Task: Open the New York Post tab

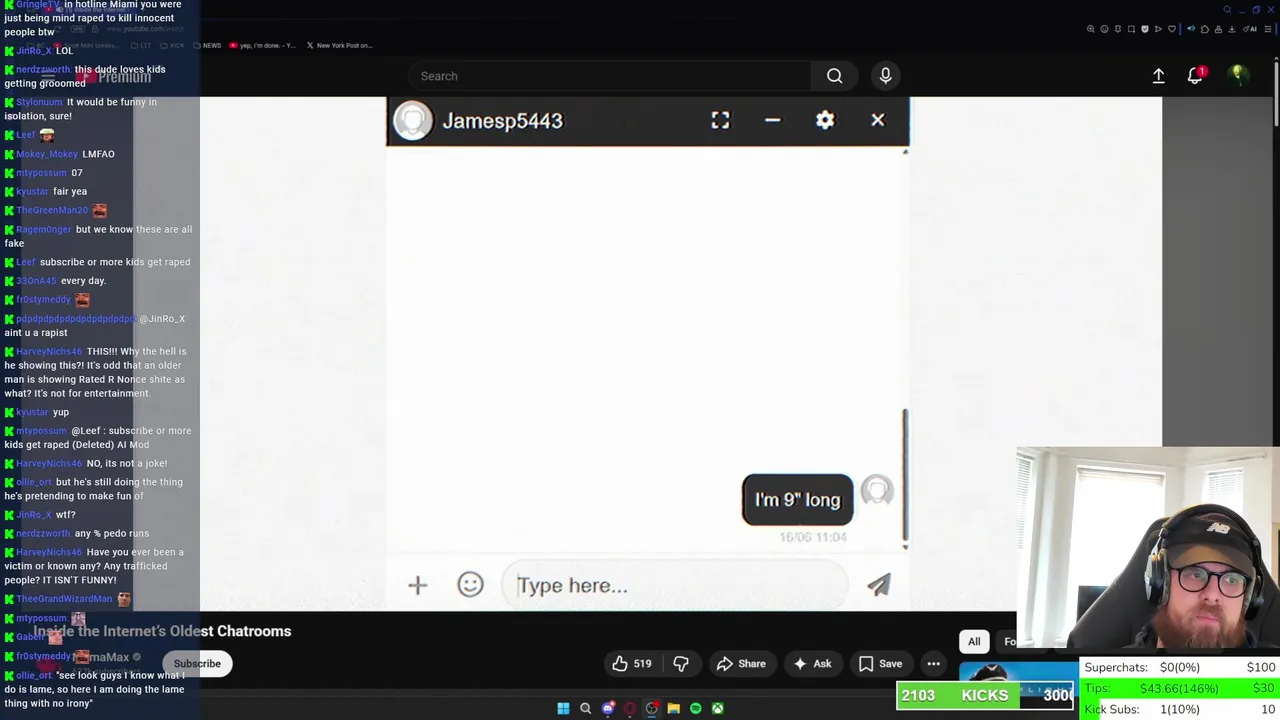Action: tap(339, 45)
